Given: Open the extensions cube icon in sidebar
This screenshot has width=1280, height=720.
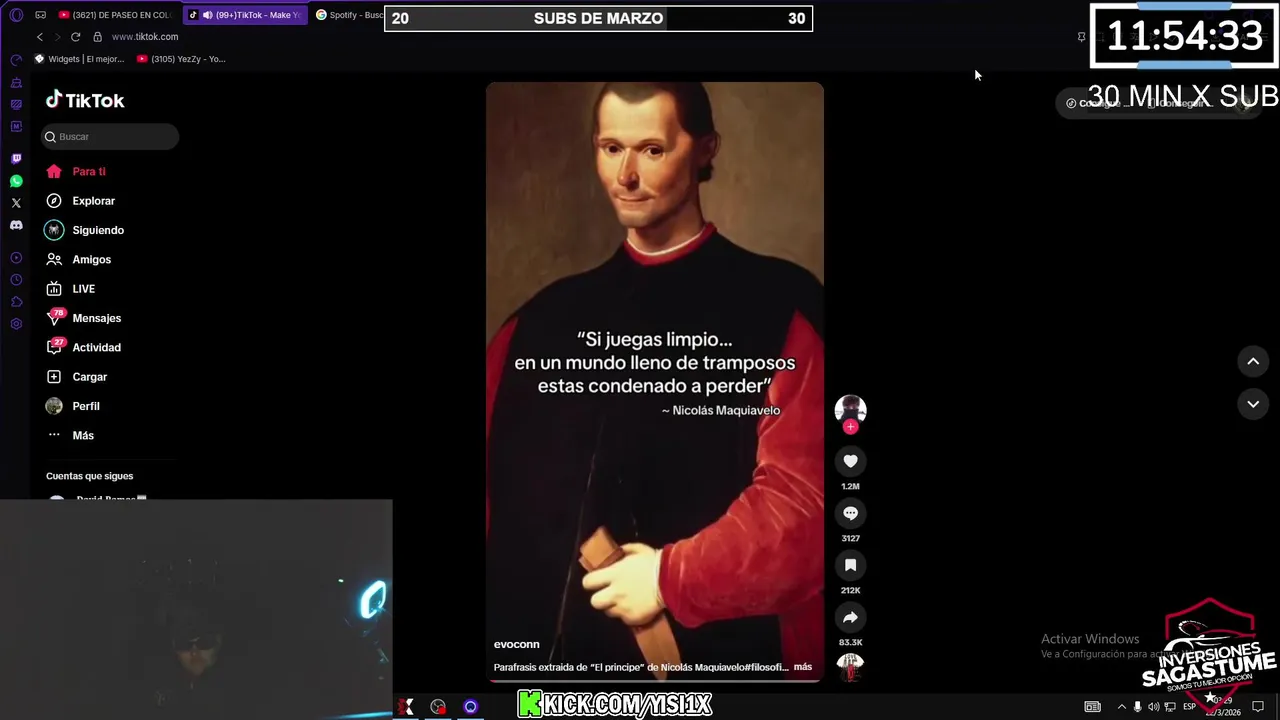Looking at the screenshot, I should tap(16, 302).
